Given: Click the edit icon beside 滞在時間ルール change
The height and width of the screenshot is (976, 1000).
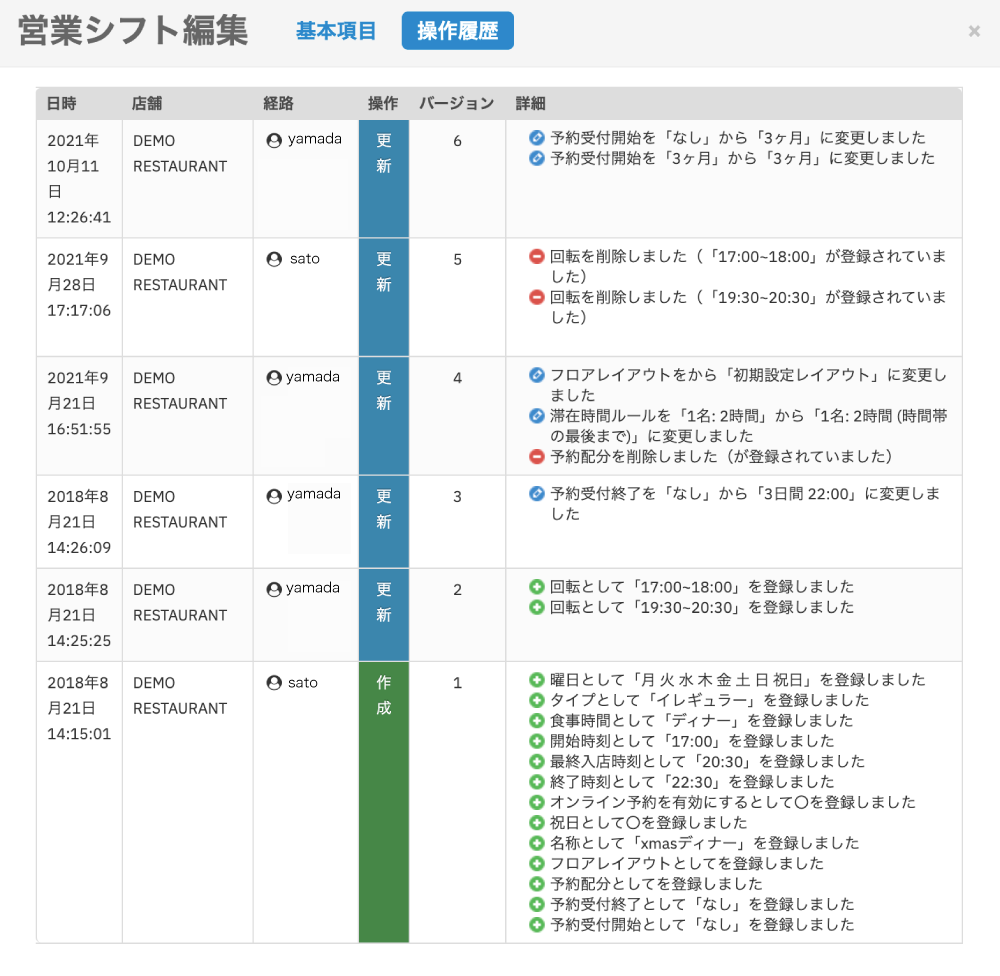Looking at the screenshot, I should 537,415.
